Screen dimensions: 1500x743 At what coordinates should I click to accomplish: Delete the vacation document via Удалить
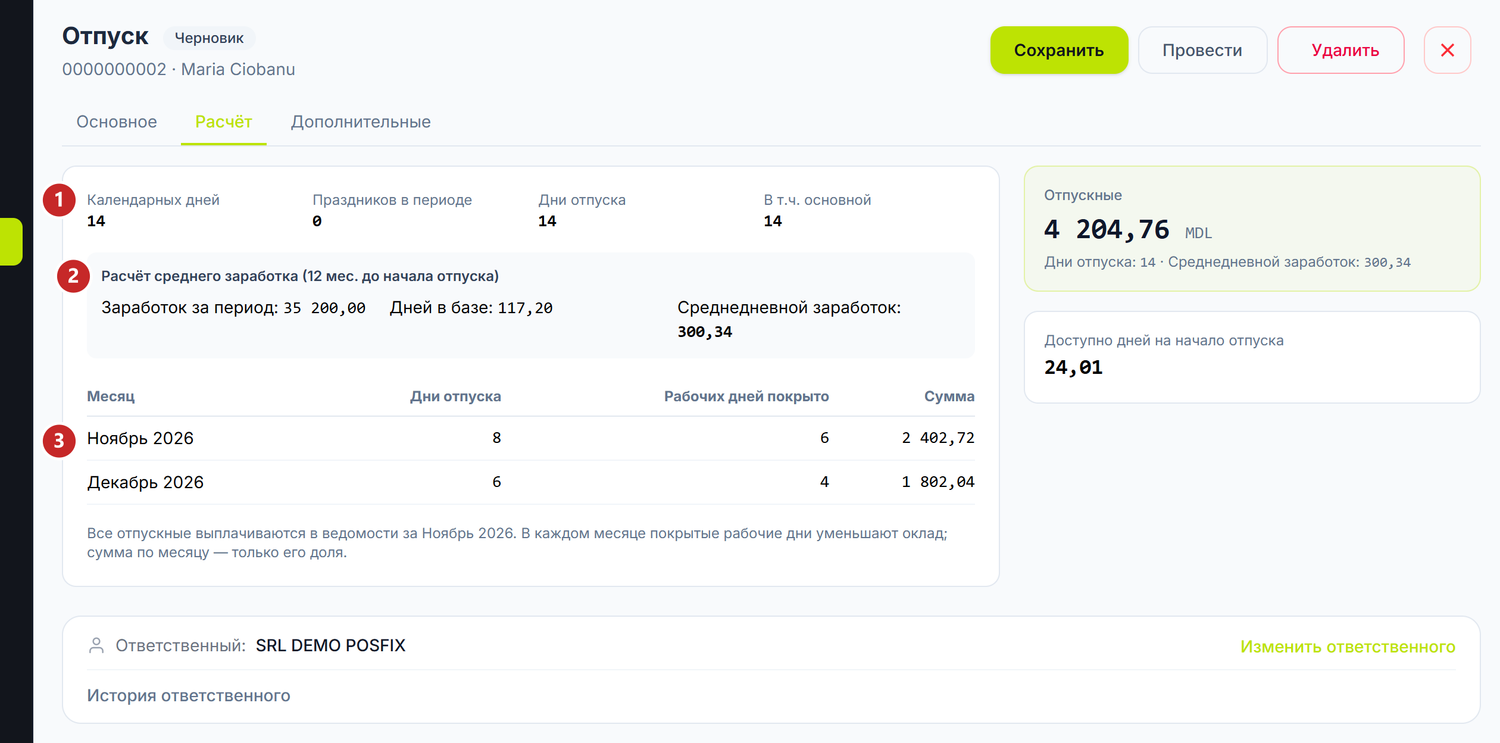point(1341,50)
